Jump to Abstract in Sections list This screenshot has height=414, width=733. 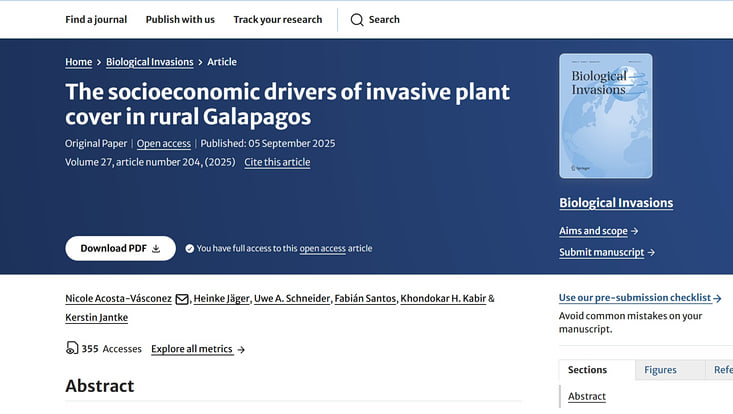tap(587, 396)
